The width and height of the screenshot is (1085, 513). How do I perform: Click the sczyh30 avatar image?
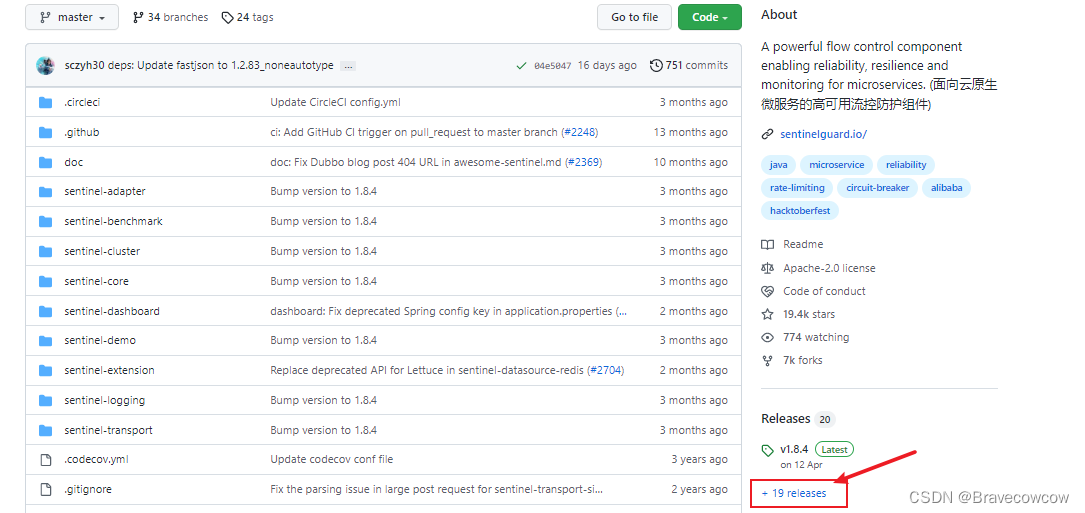click(x=46, y=65)
